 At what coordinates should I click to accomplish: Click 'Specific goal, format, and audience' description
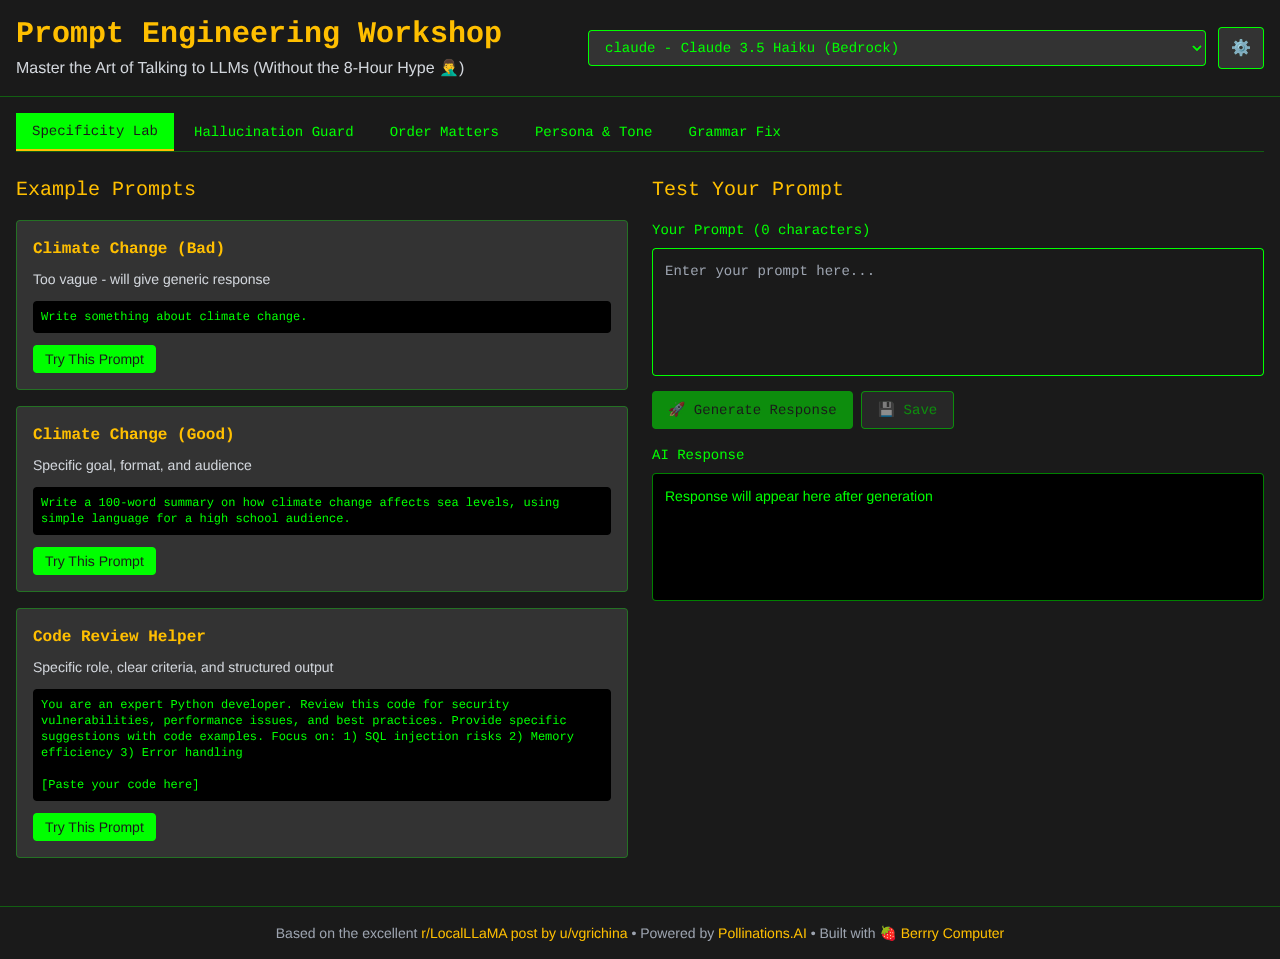point(142,465)
